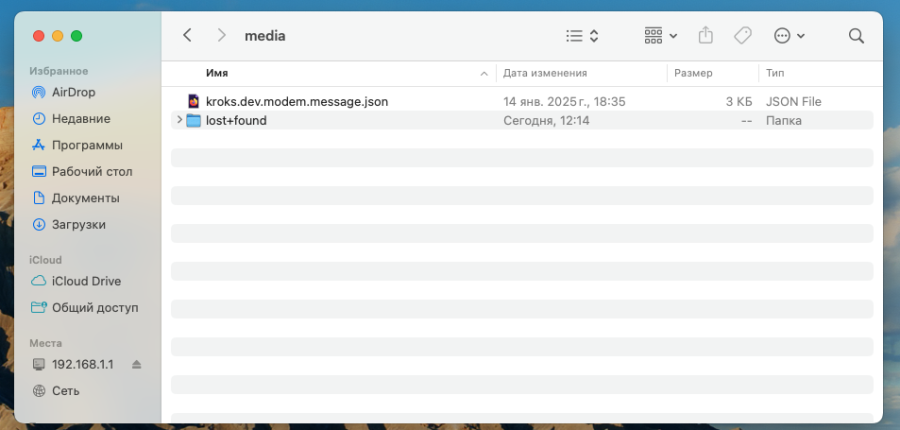Open the more actions ellipsis menu
This screenshot has height=430, width=900.
(789, 35)
